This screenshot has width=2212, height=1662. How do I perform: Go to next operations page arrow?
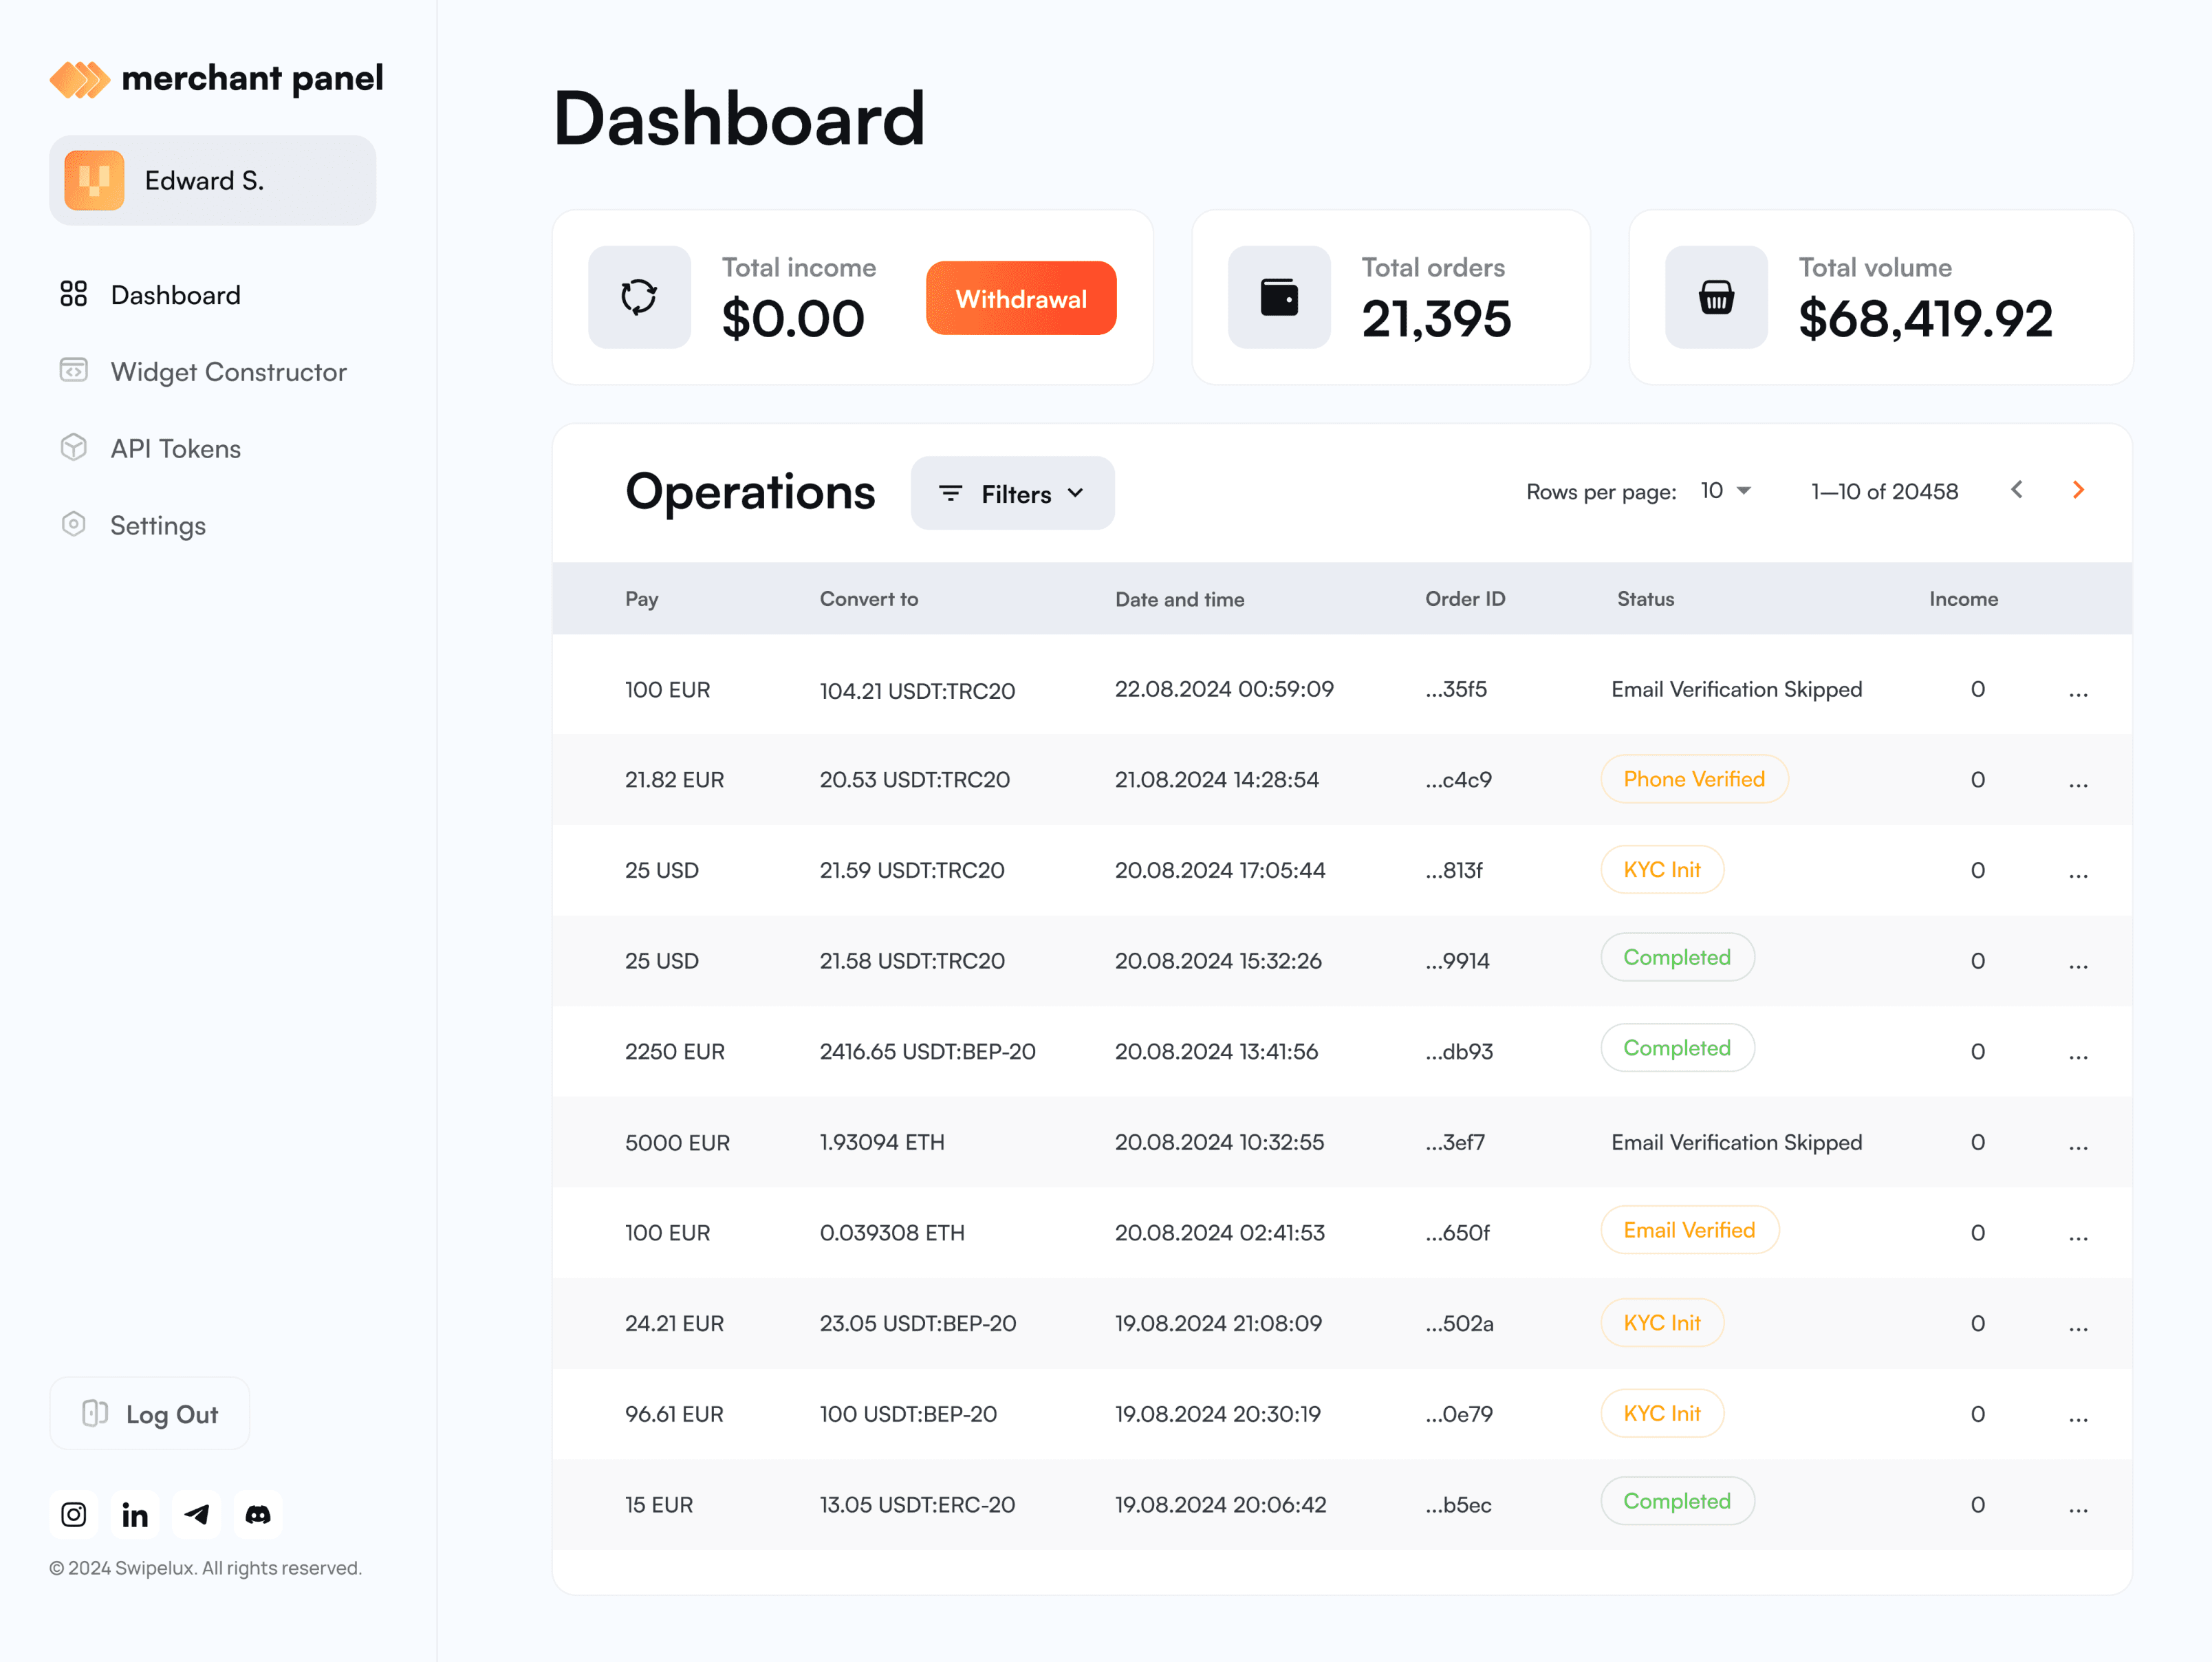pos(2078,490)
